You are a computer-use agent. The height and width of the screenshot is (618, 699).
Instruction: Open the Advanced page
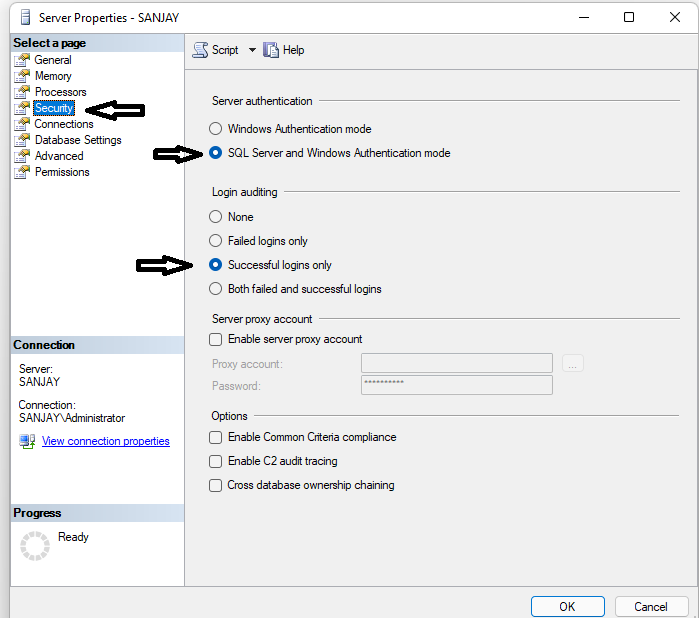pos(59,156)
